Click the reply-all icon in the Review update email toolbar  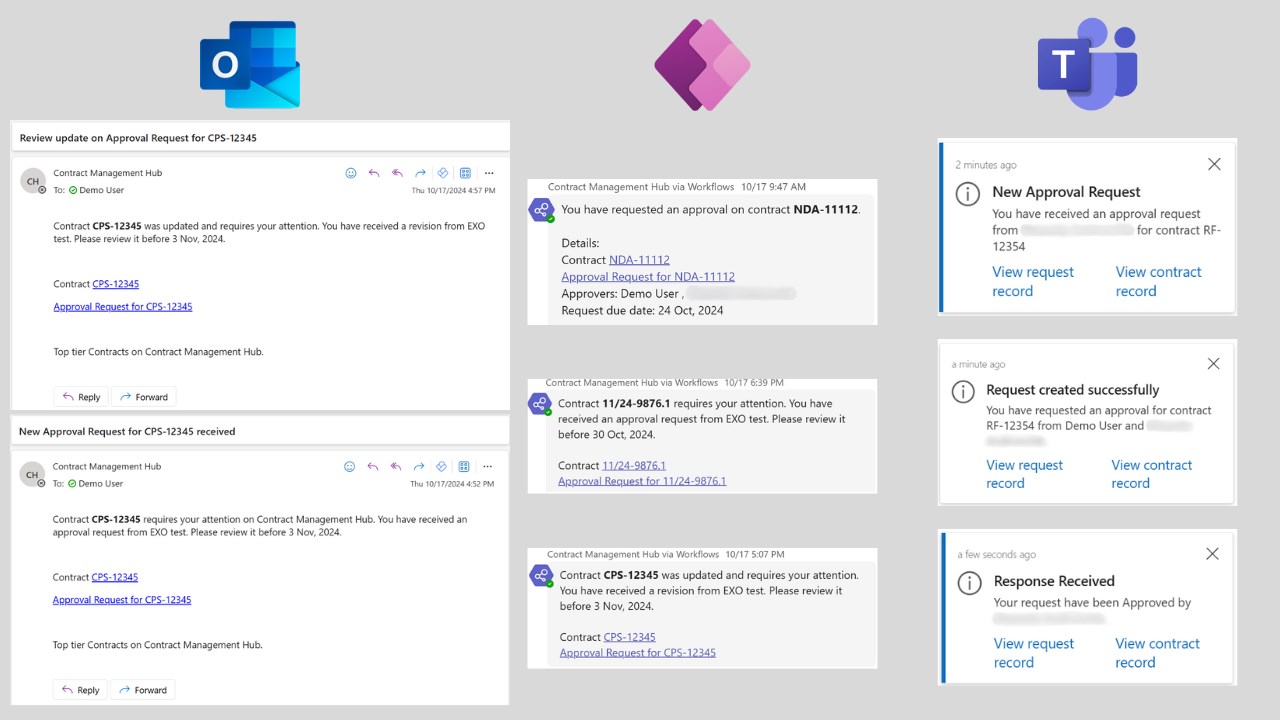[x=397, y=173]
